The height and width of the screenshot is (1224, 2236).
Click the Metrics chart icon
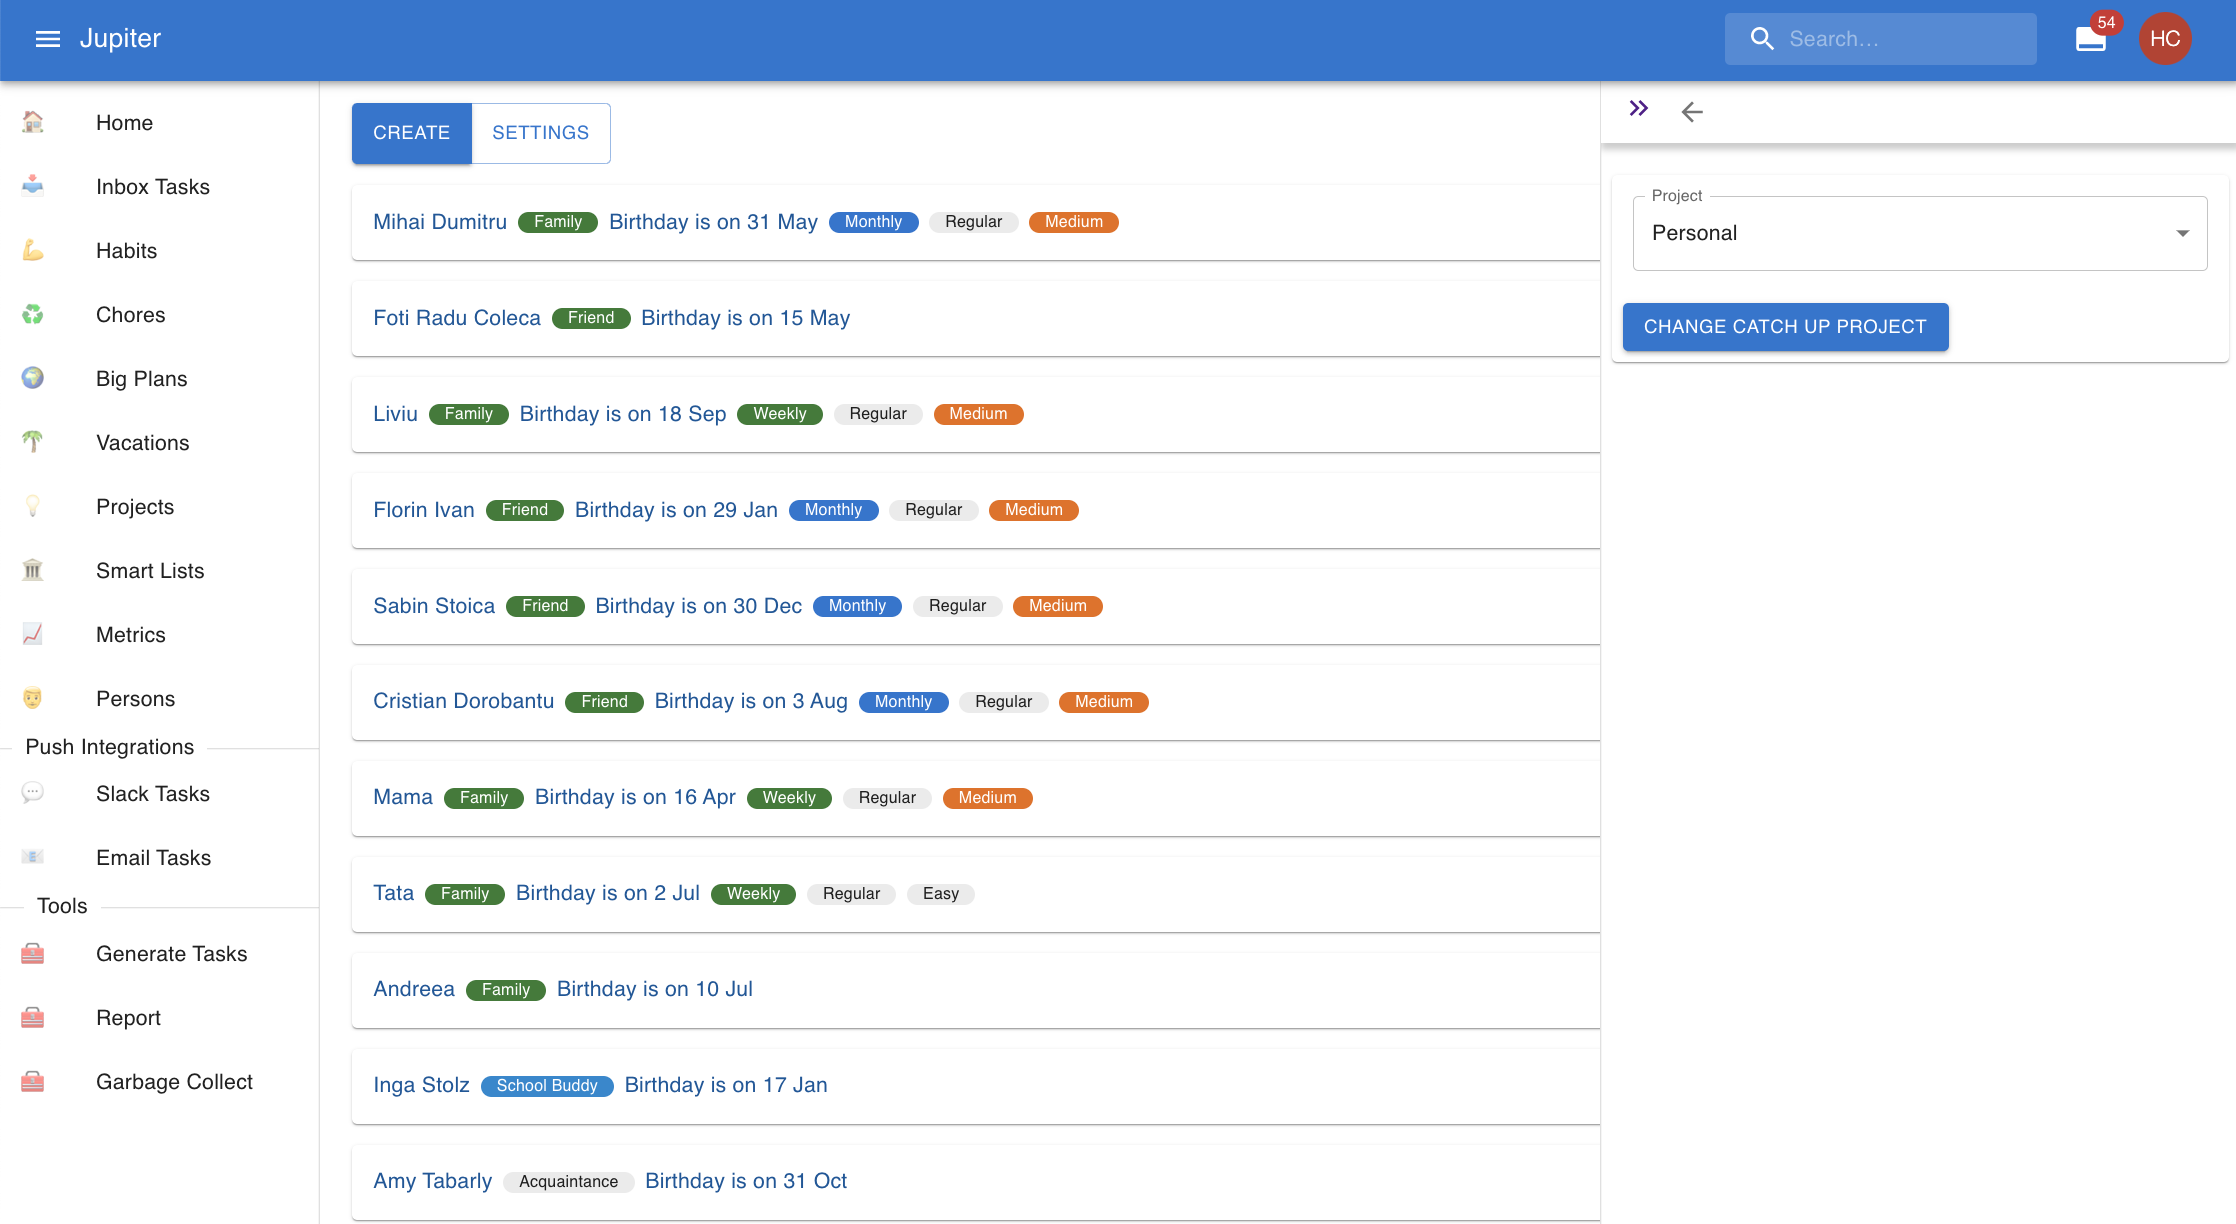(33, 634)
